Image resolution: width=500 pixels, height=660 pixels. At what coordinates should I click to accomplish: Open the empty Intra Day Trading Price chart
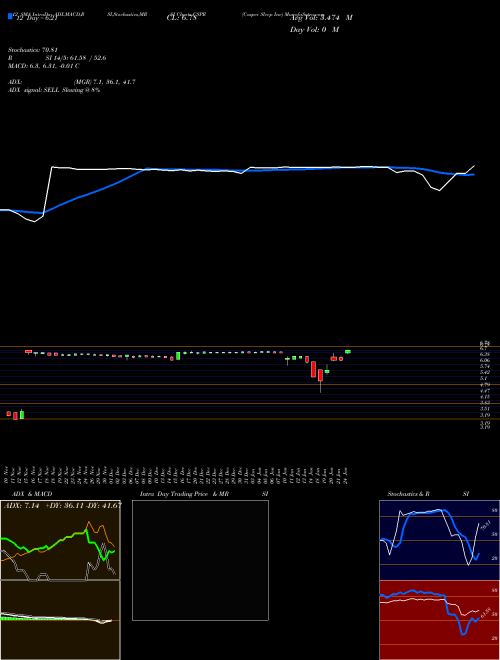[x=200, y=560]
